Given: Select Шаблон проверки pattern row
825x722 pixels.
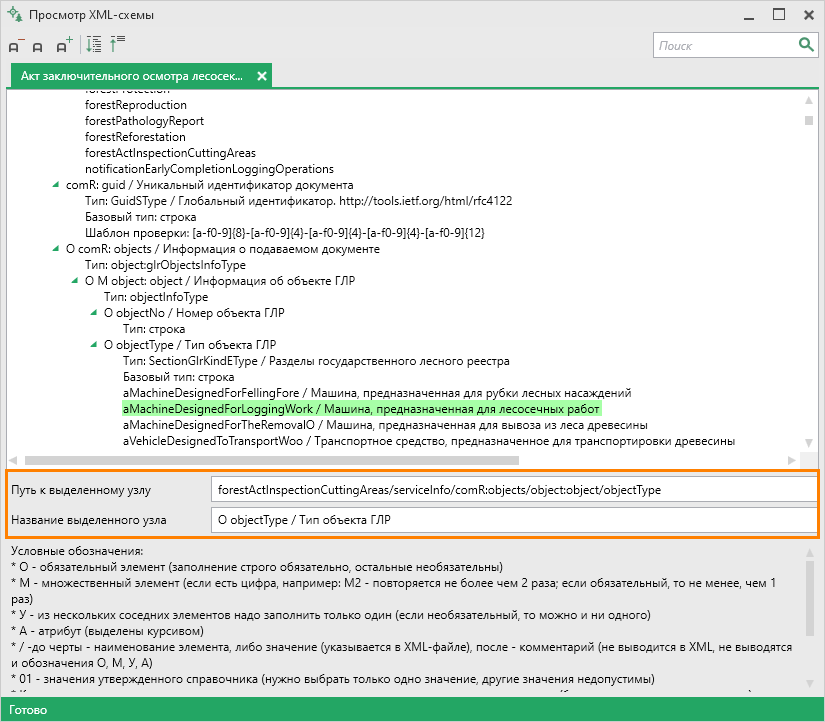Looking at the screenshot, I should click(x=285, y=233).
